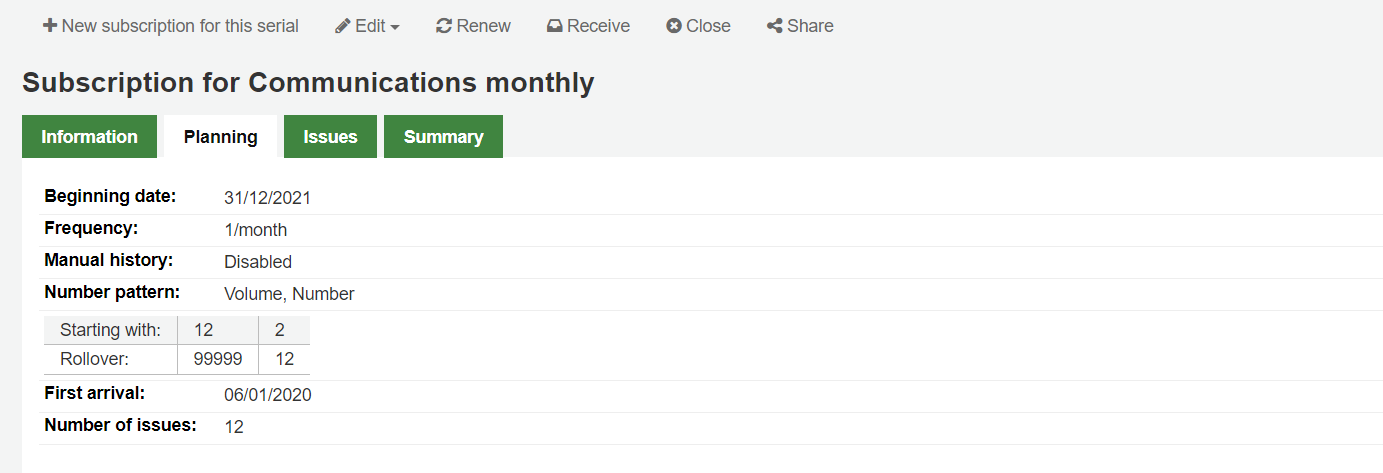1383x473 pixels.
Task: Click the plus icon for new subscription
Action: pyautogui.click(x=50, y=26)
